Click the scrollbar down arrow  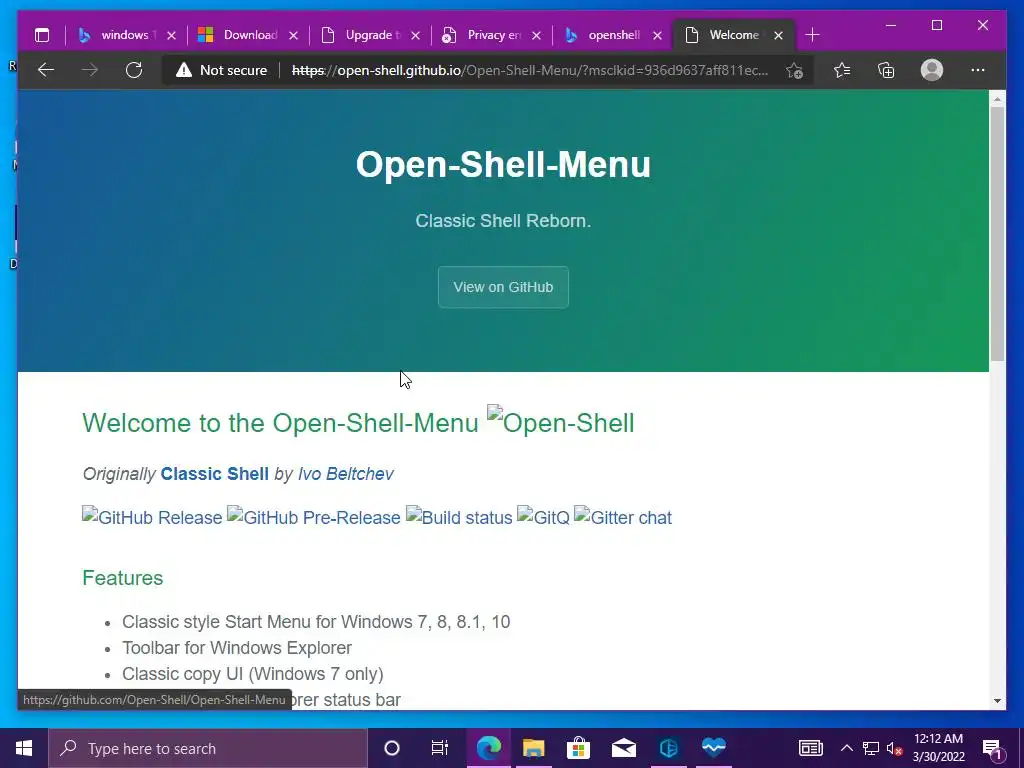[997, 701]
